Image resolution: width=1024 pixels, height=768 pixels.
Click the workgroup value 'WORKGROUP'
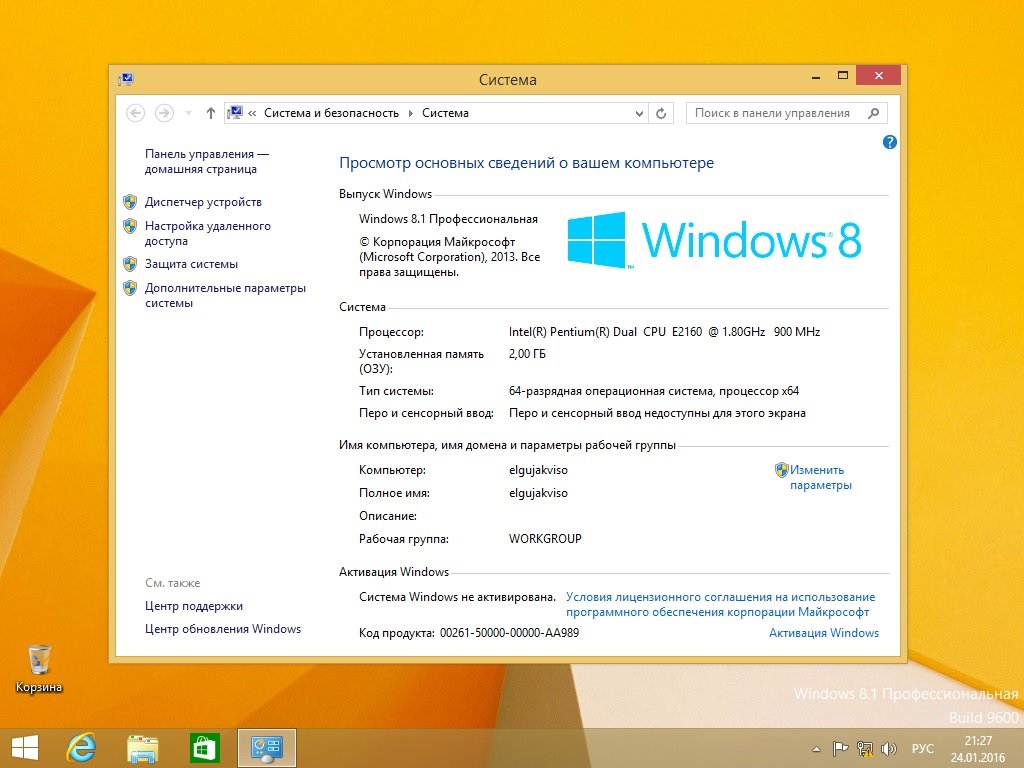[x=545, y=539]
